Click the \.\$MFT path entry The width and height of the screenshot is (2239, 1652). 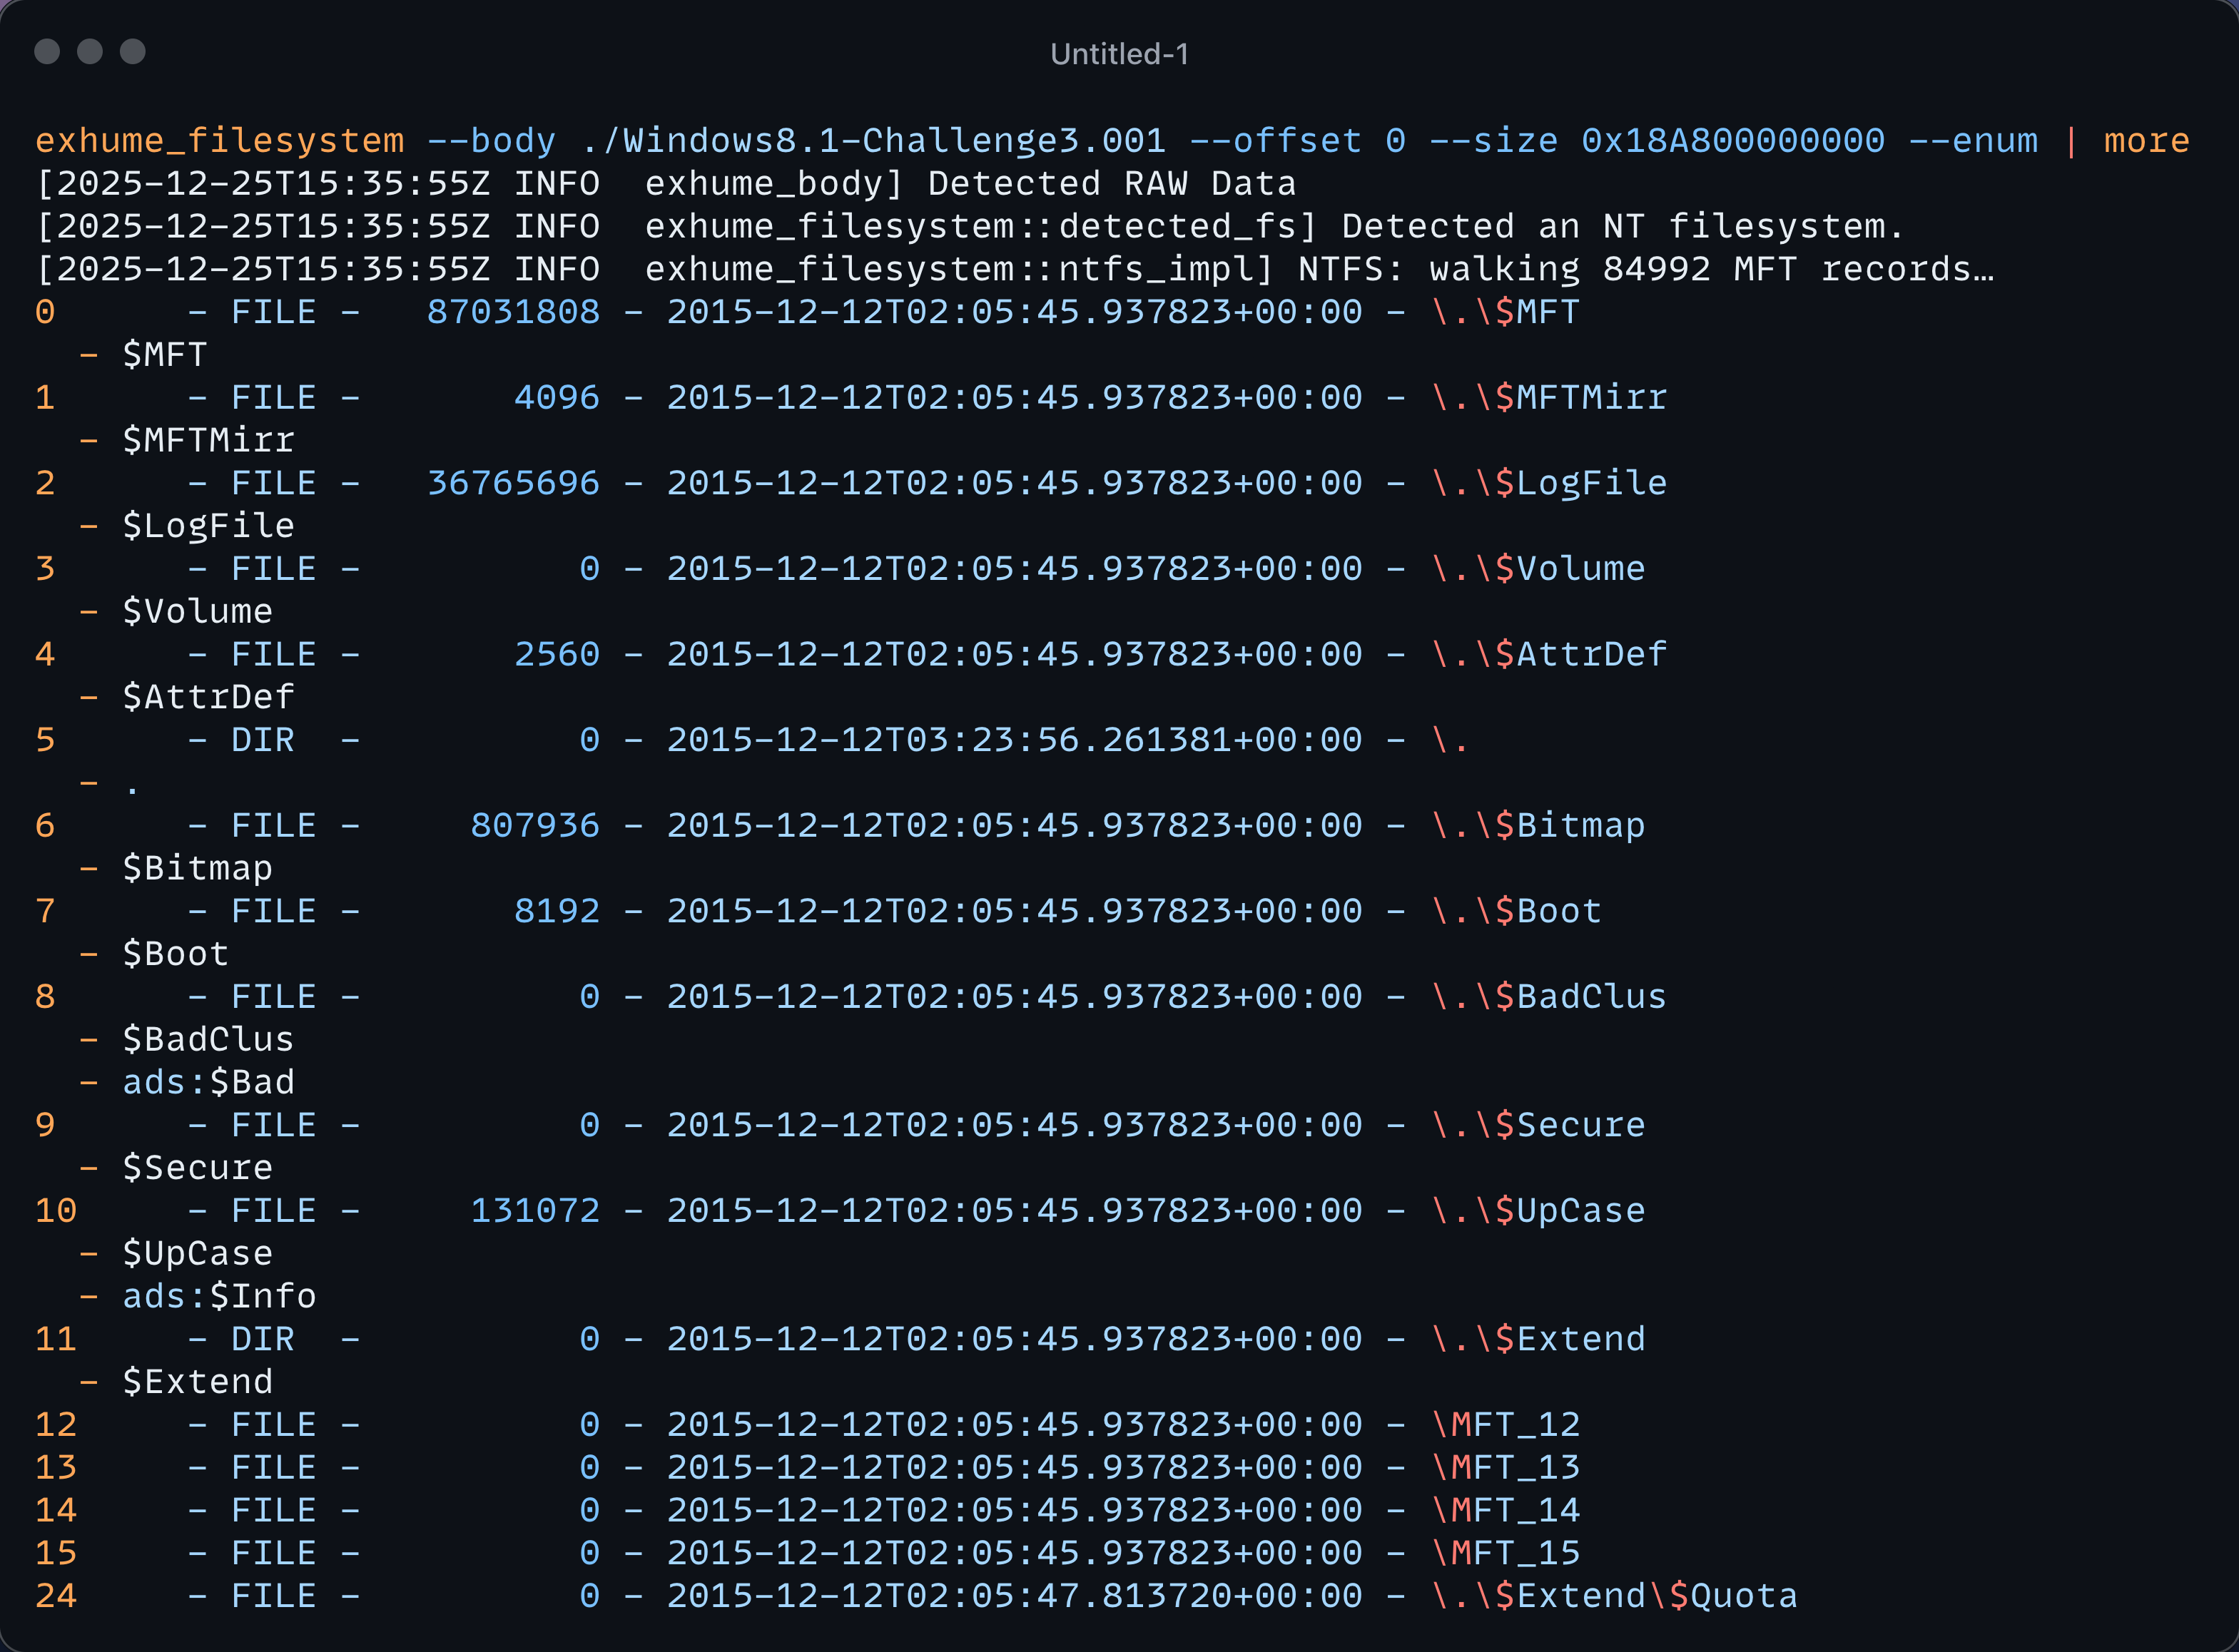[x=1505, y=312]
